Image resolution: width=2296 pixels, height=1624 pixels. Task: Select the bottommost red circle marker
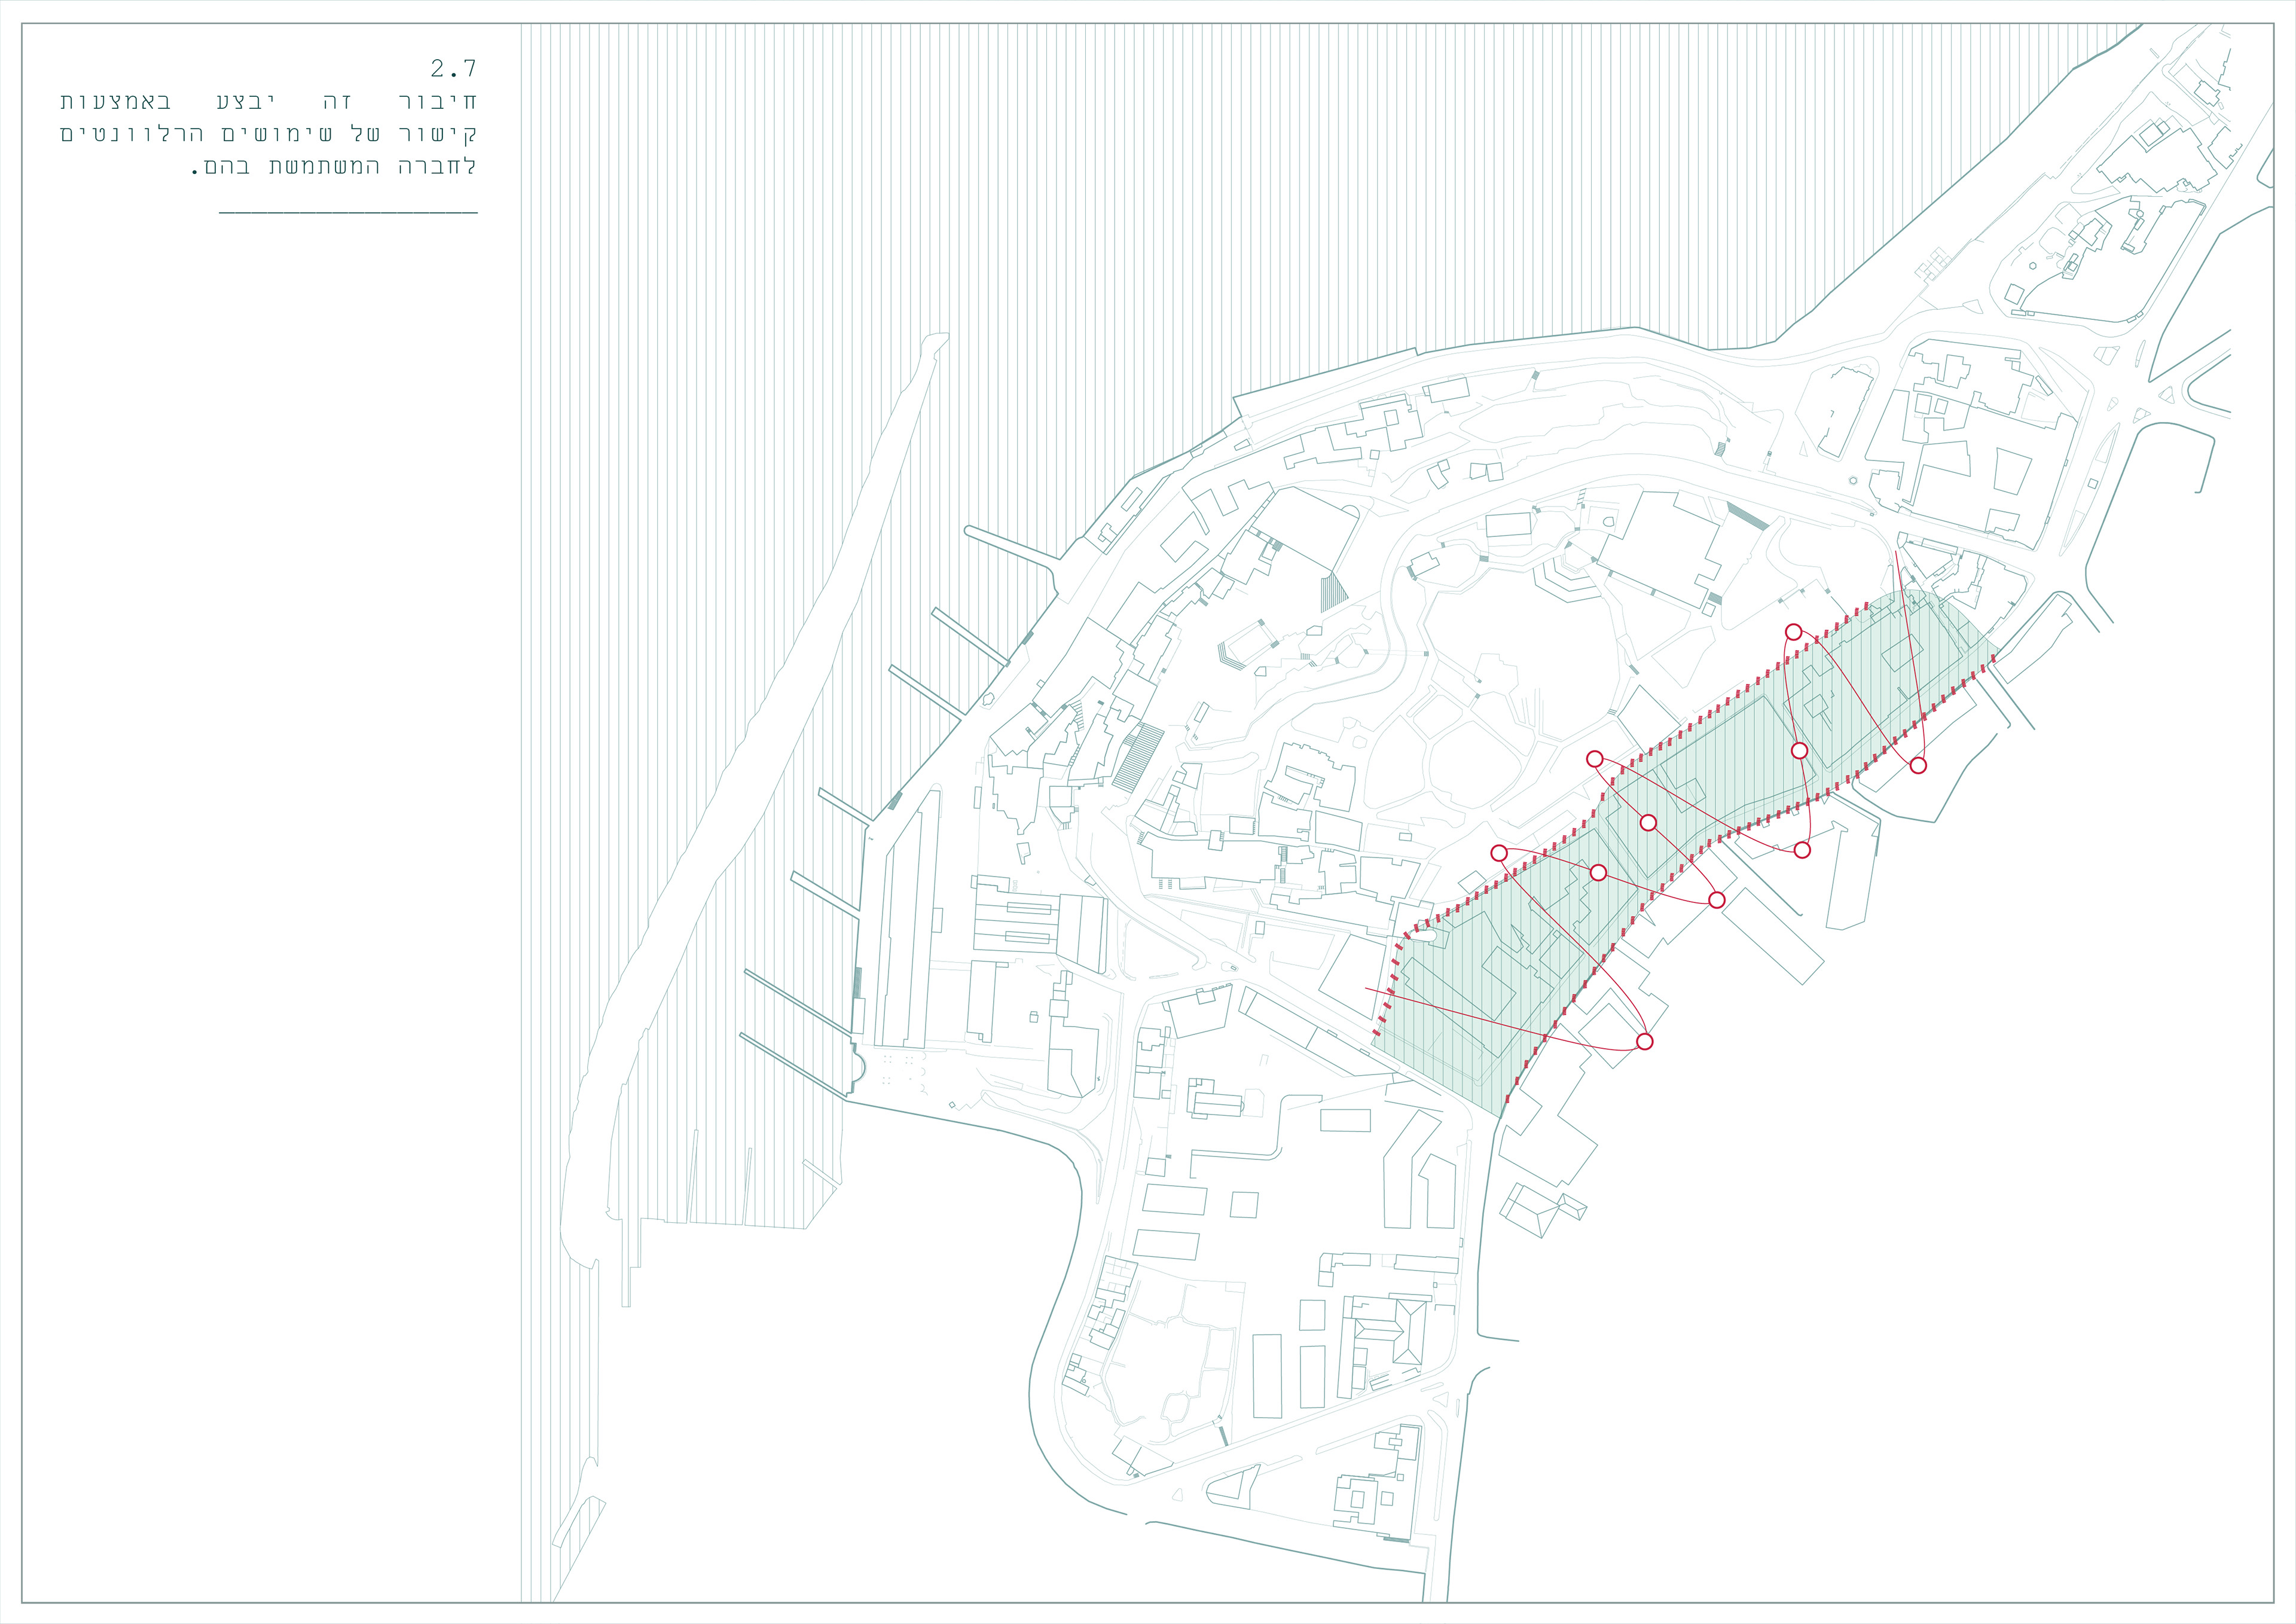(1644, 1042)
